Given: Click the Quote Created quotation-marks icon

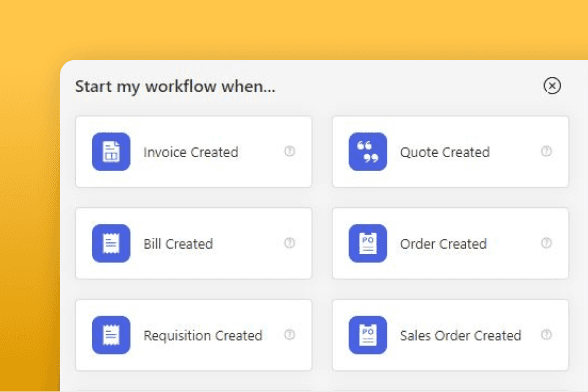Looking at the screenshot, I should pyautogui.click(x=368, y=152).
